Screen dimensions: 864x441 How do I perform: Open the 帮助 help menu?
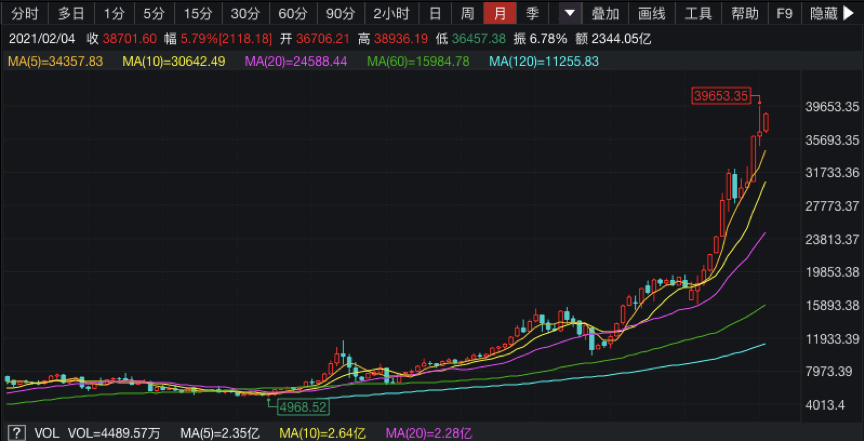[x=744, y=13]
